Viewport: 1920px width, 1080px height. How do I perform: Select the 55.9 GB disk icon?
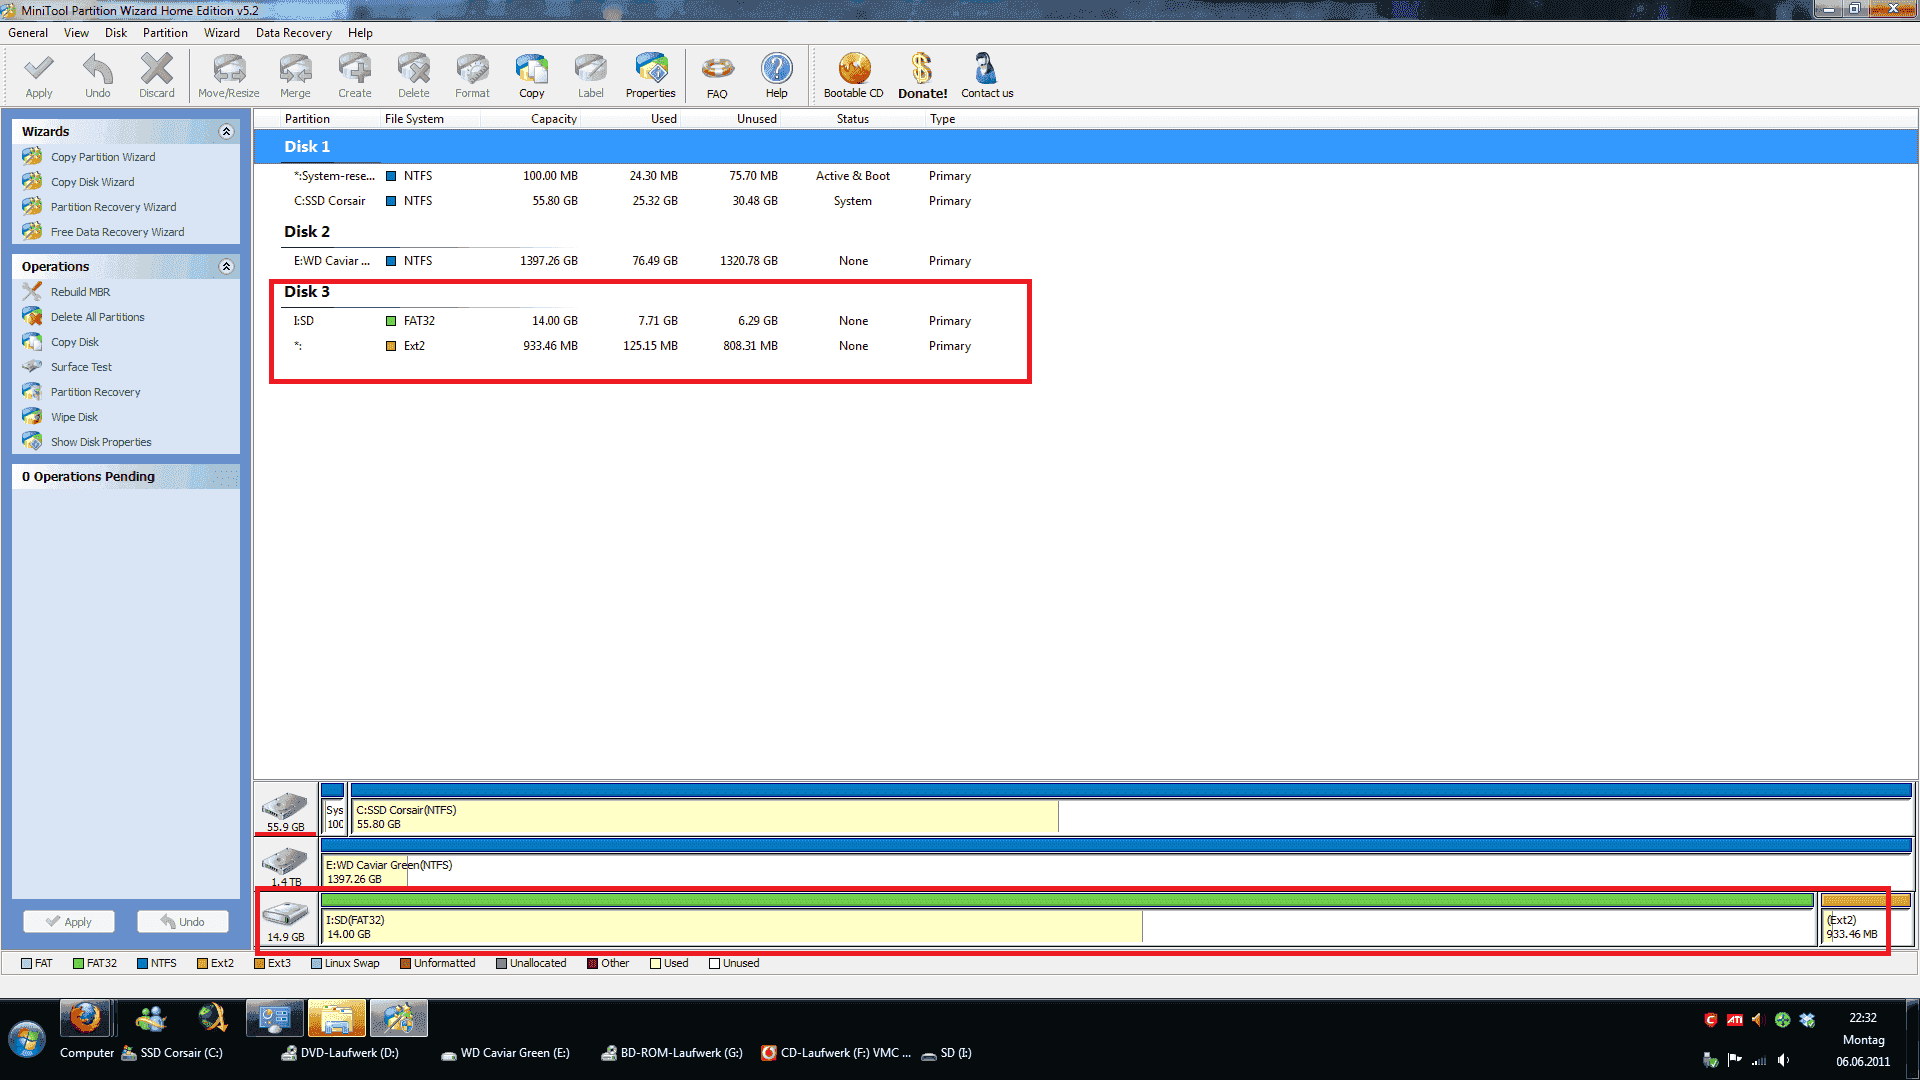click(x=286, y=810)
